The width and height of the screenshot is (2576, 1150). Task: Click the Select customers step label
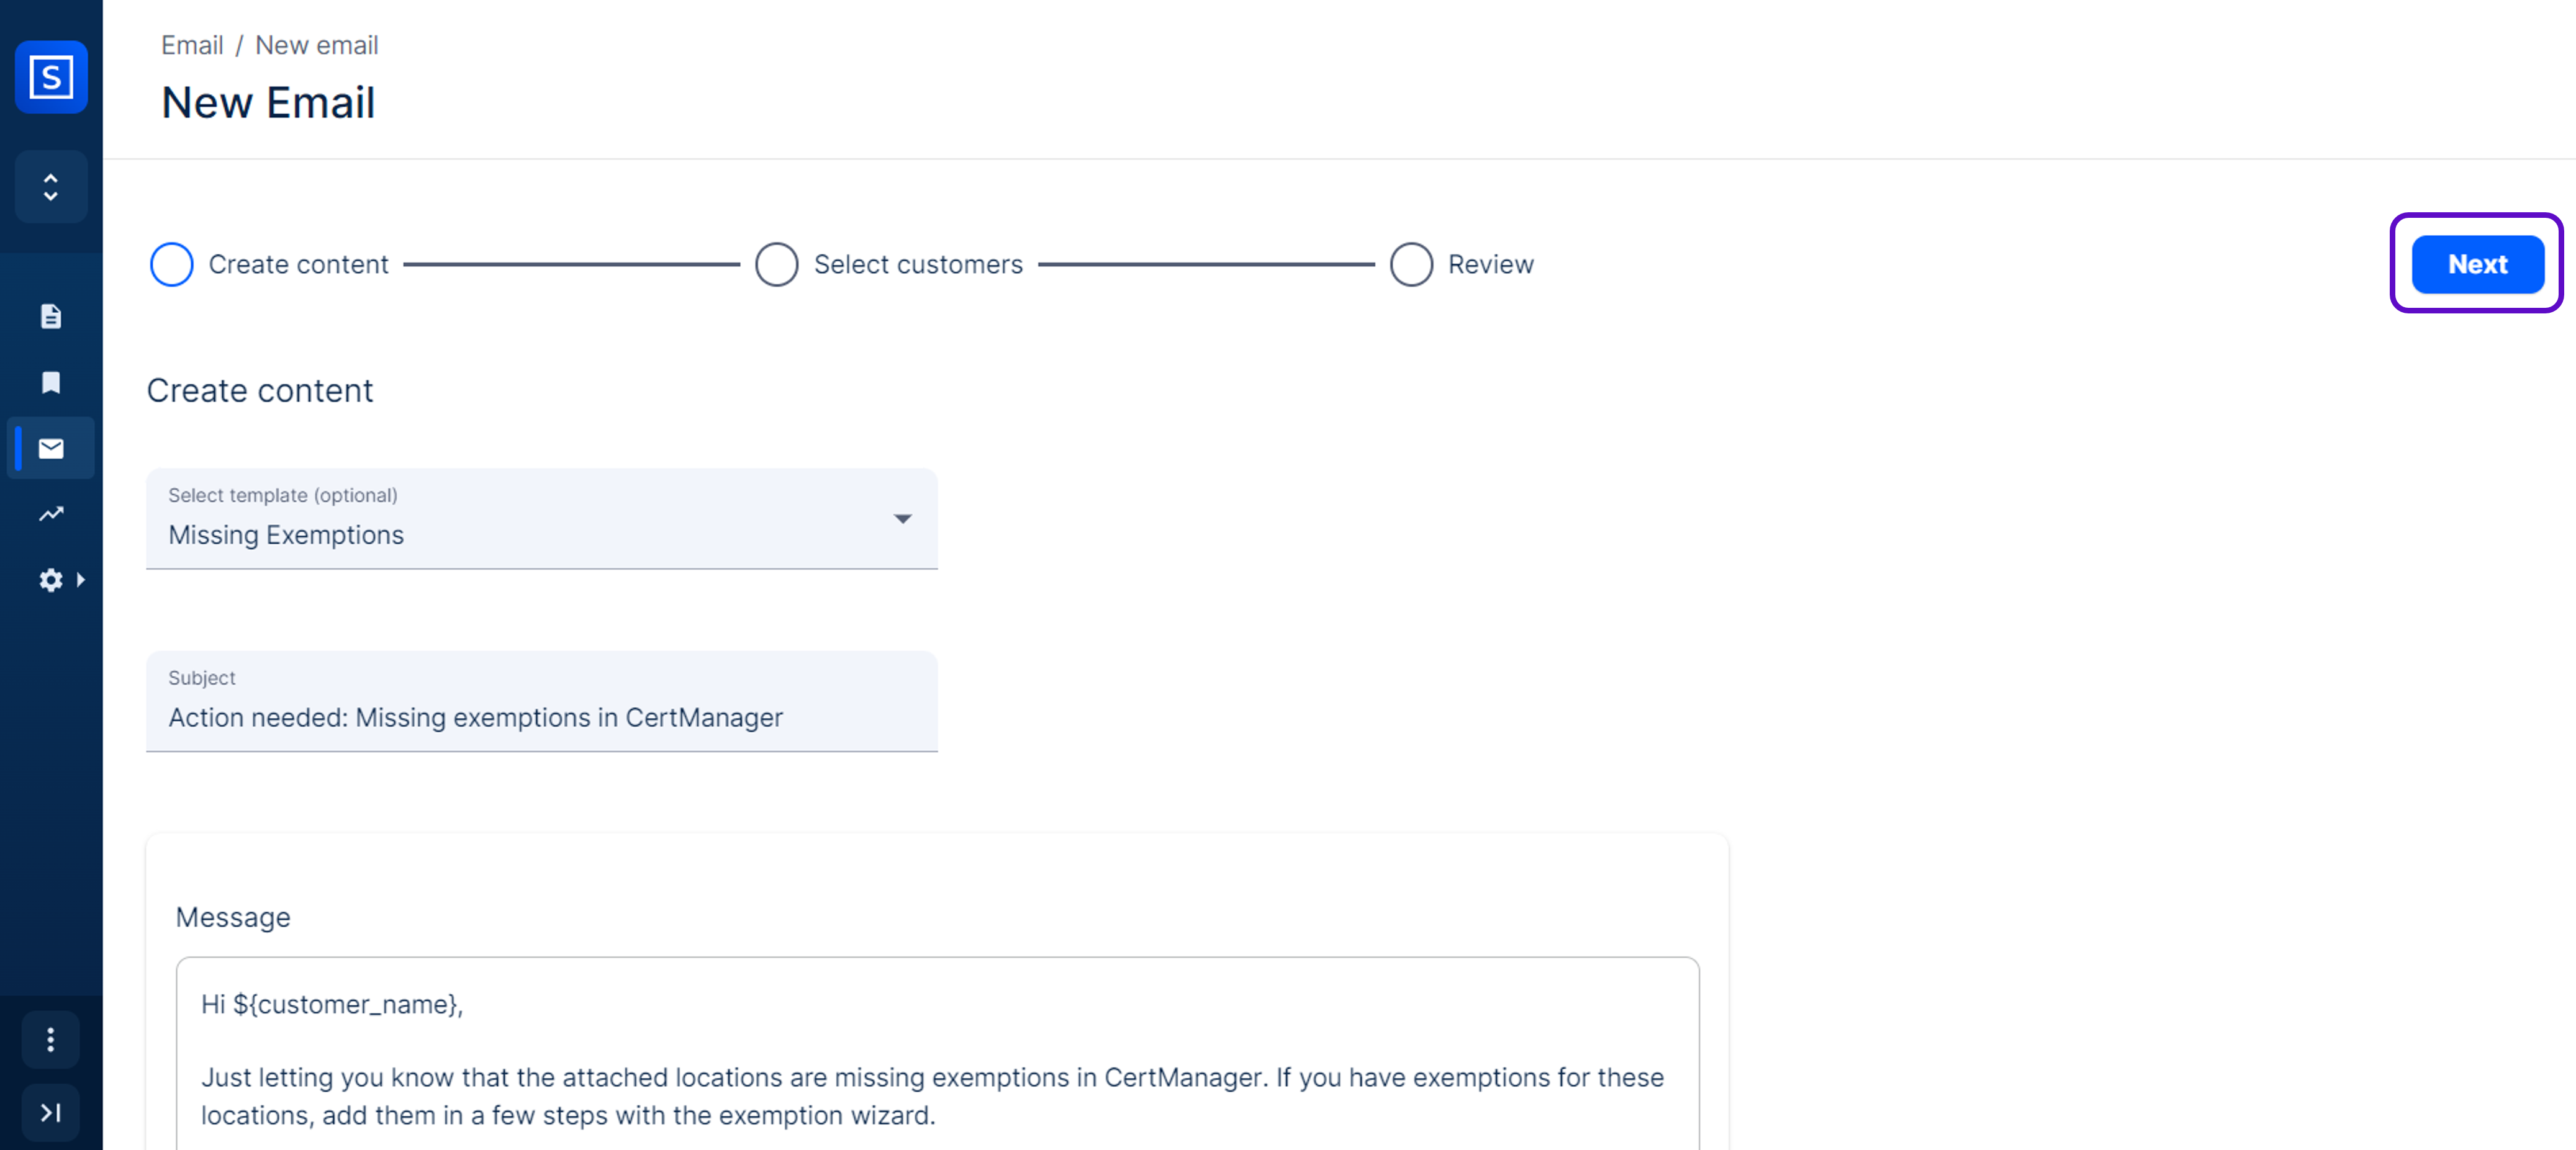[917, 265]
